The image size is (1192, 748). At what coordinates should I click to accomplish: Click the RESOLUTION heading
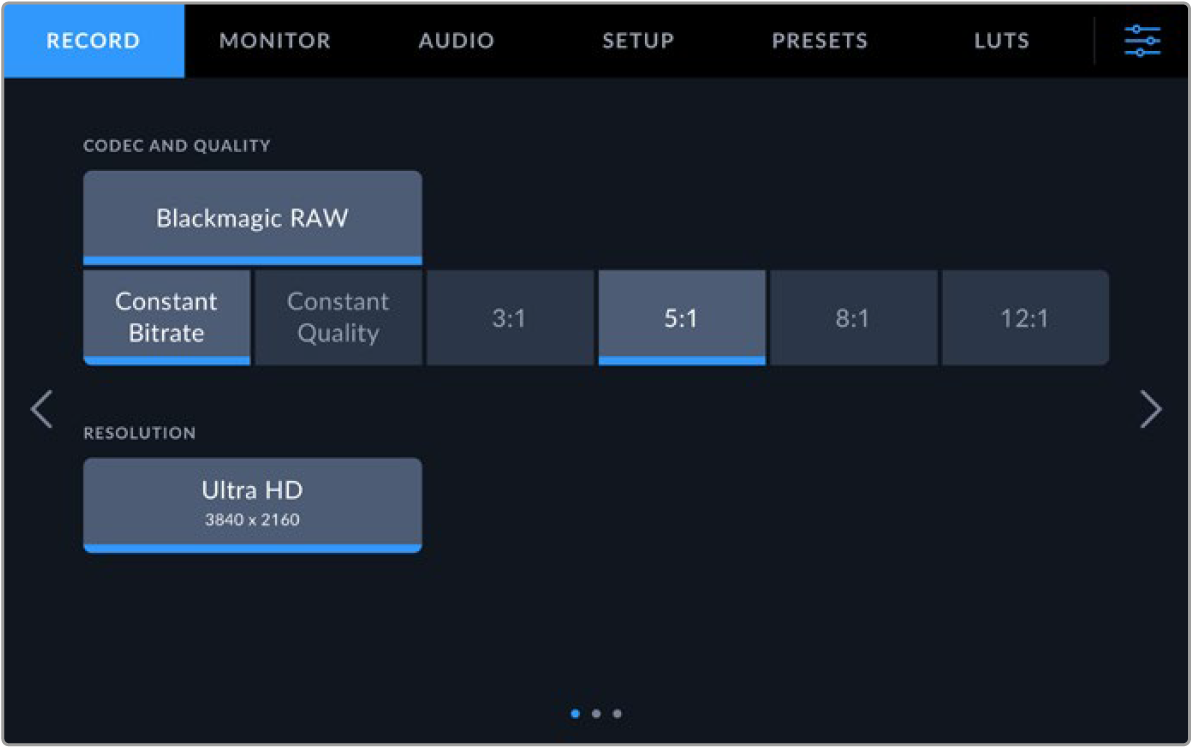[140, 433]
